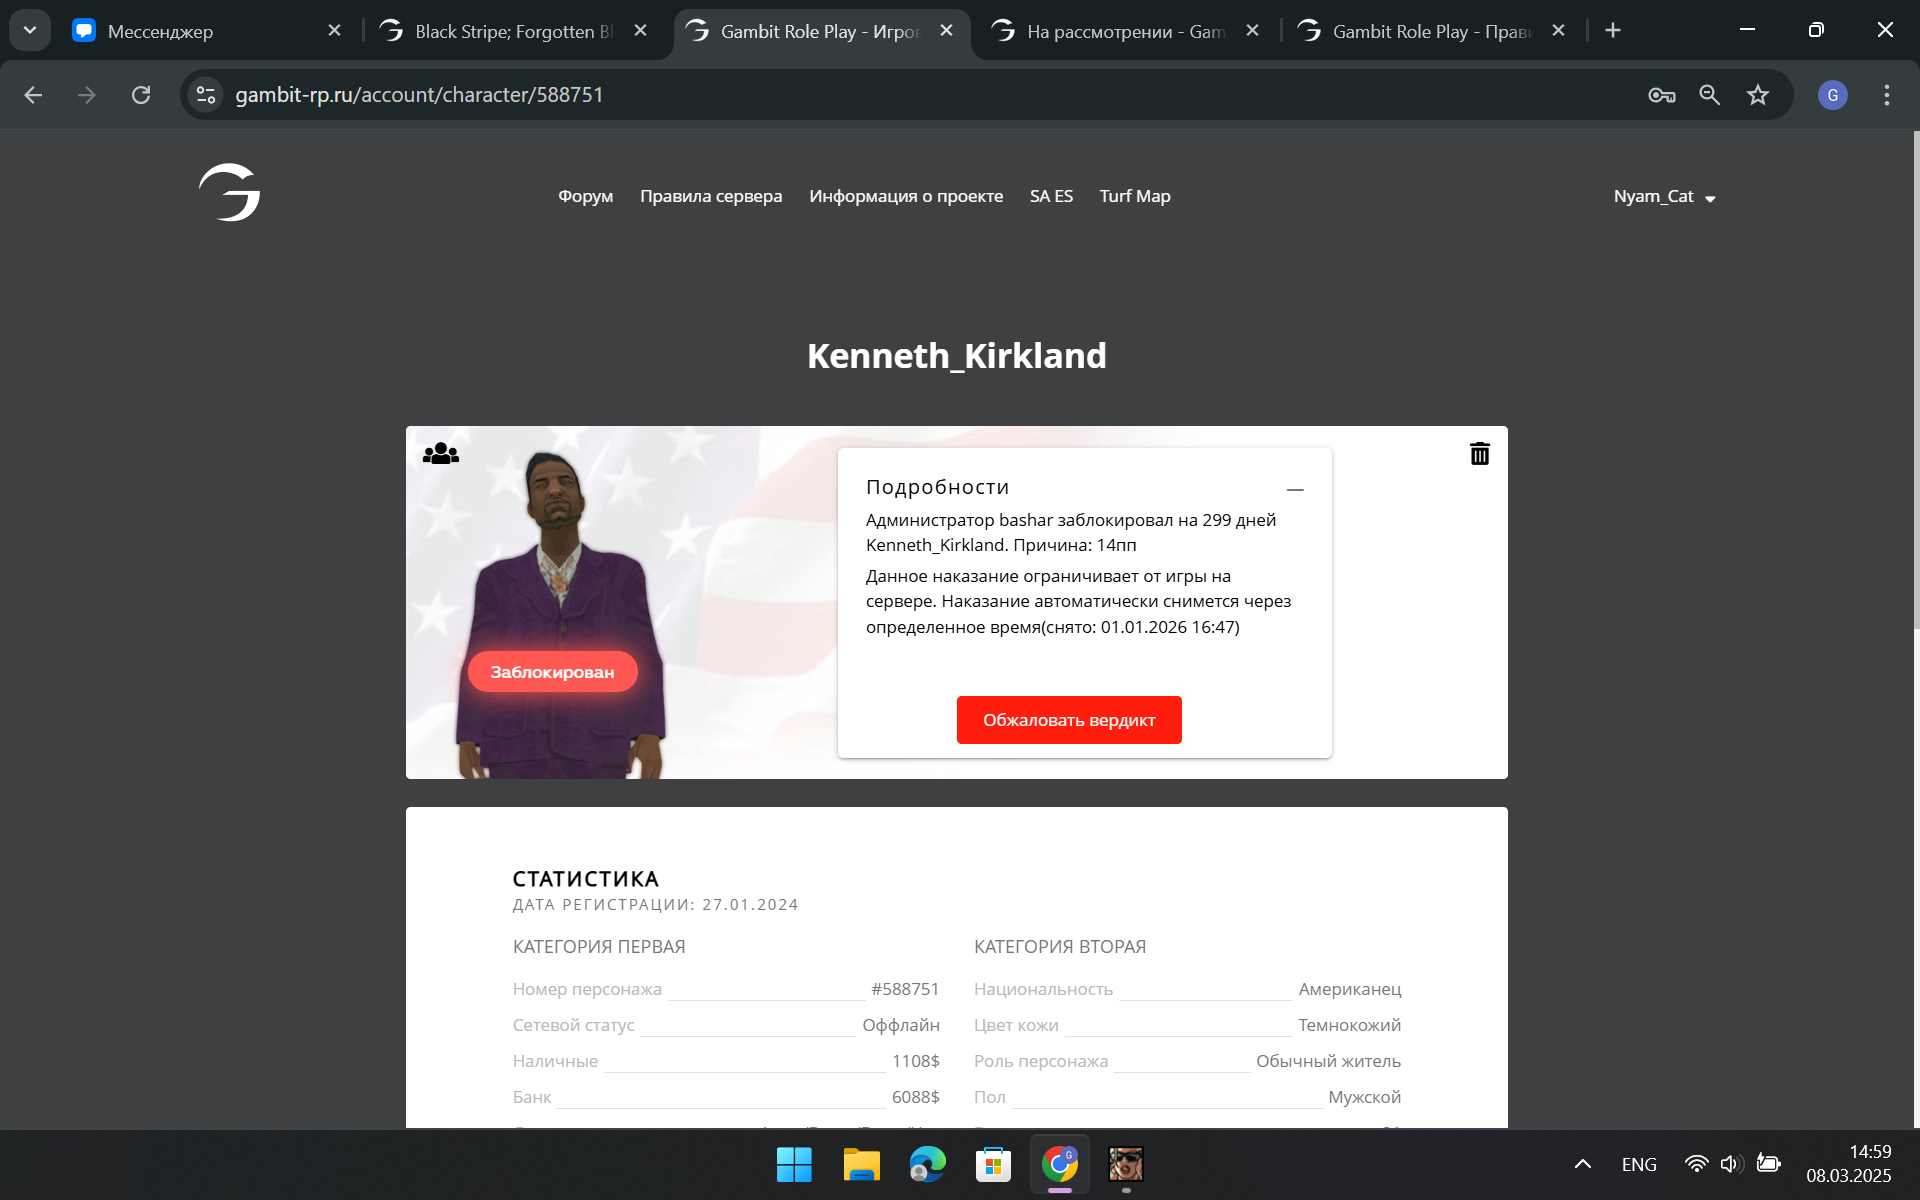Open site information icon beside URL

tap(206, 95)
